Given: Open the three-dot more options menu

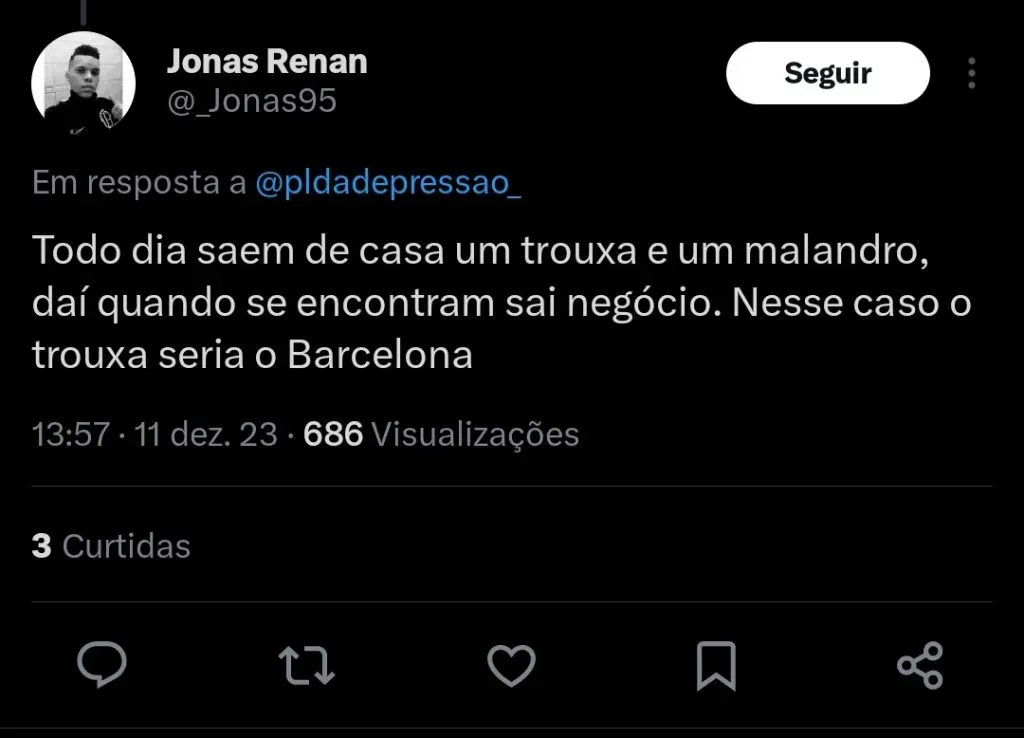Looking at the screenshot, I should (x=971, y=73).
